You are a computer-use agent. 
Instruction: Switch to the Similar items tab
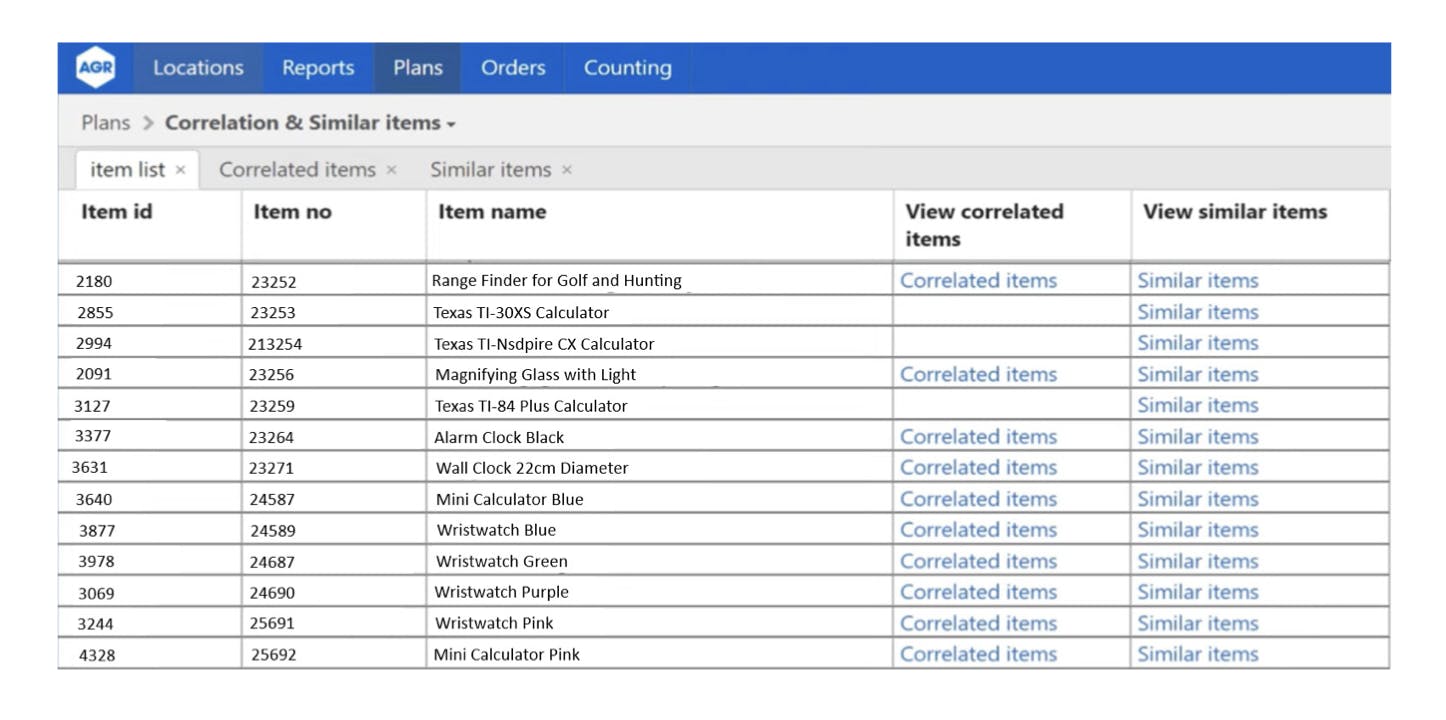(490, 170)
